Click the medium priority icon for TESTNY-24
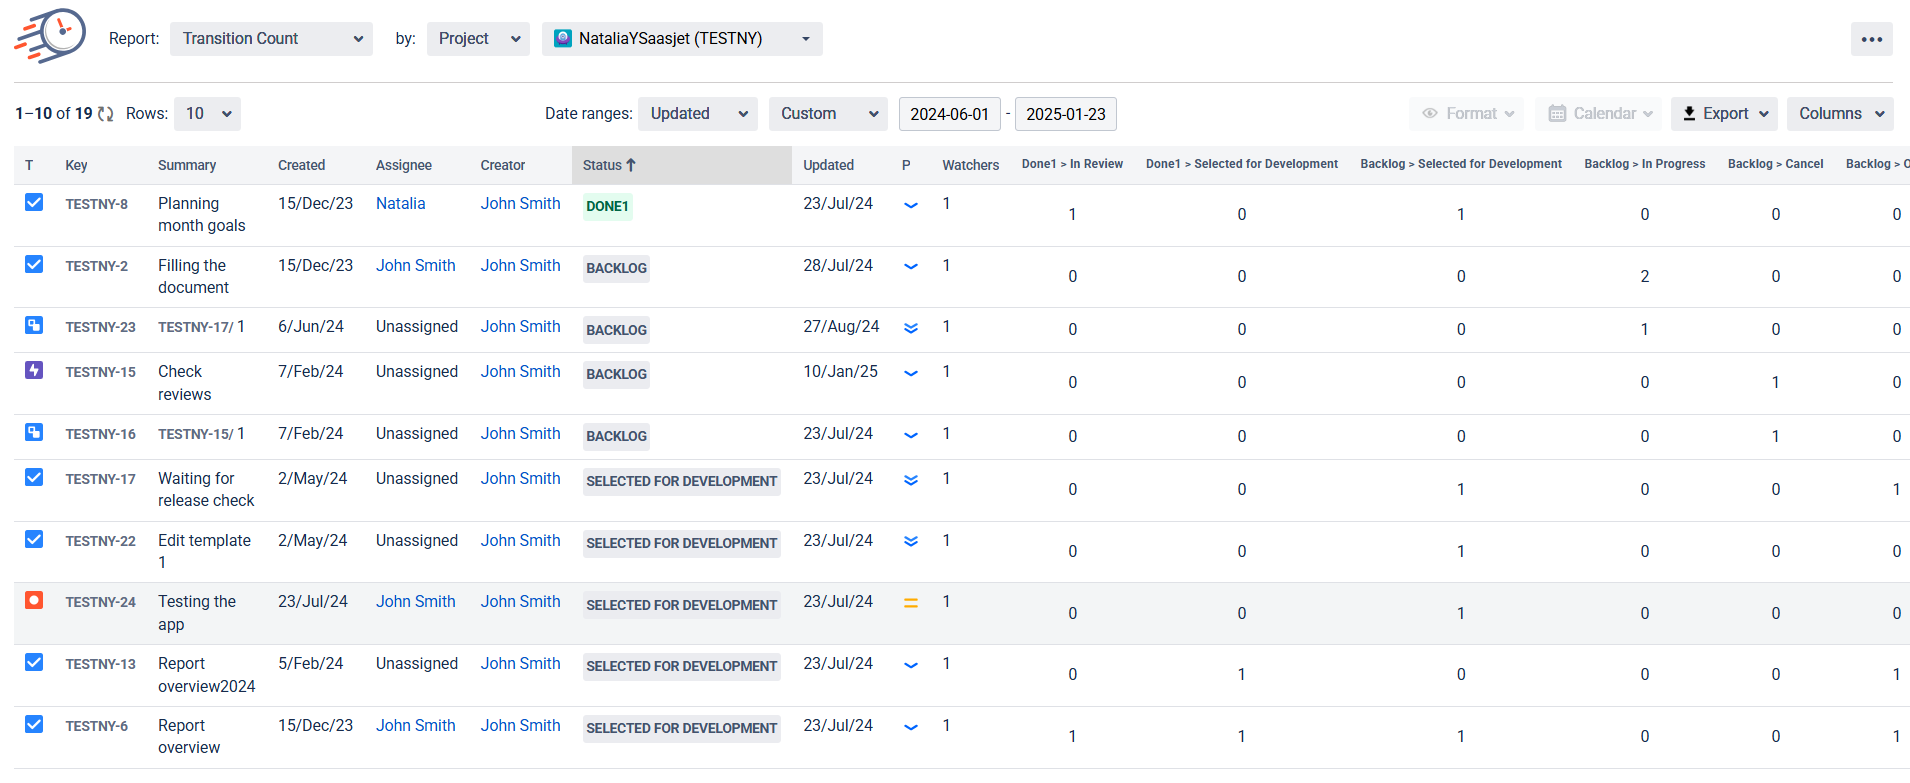This screenshot has height=783, width=1910. point(910,603)
